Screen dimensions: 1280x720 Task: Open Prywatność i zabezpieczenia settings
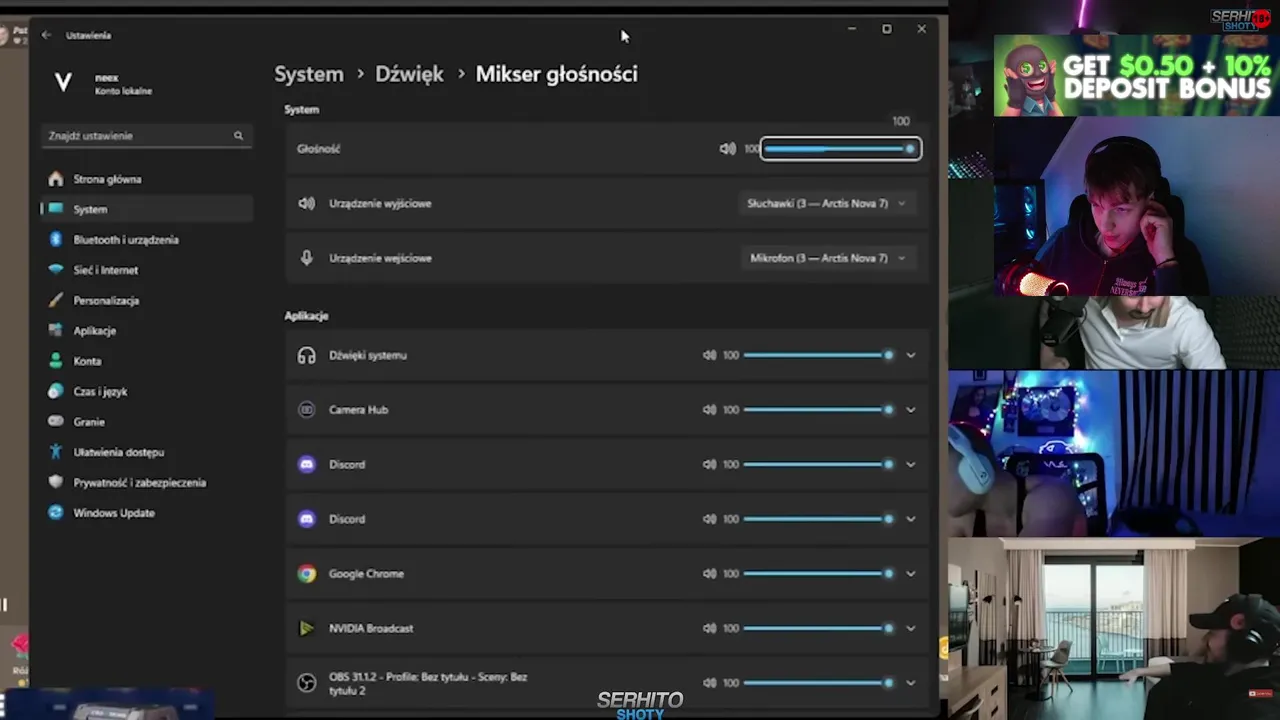point(147,483)
